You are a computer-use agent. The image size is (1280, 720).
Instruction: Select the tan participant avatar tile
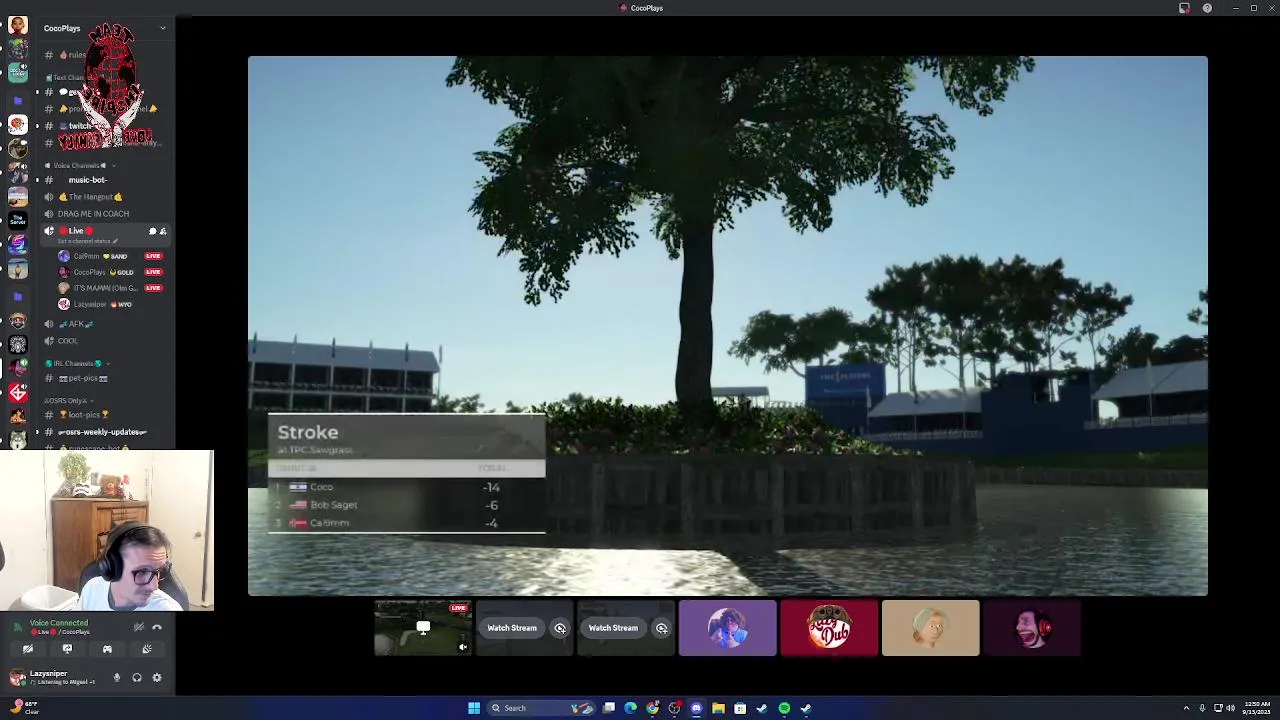(930, 628)
